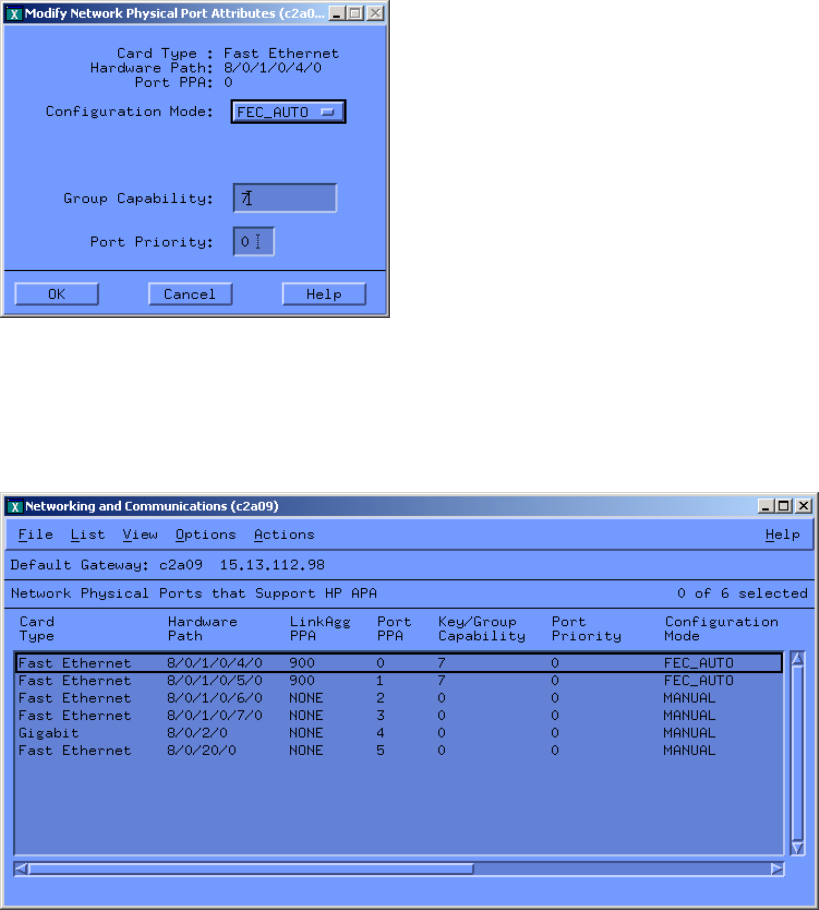Click the Port Priority column header

click(x=586, y=629)
